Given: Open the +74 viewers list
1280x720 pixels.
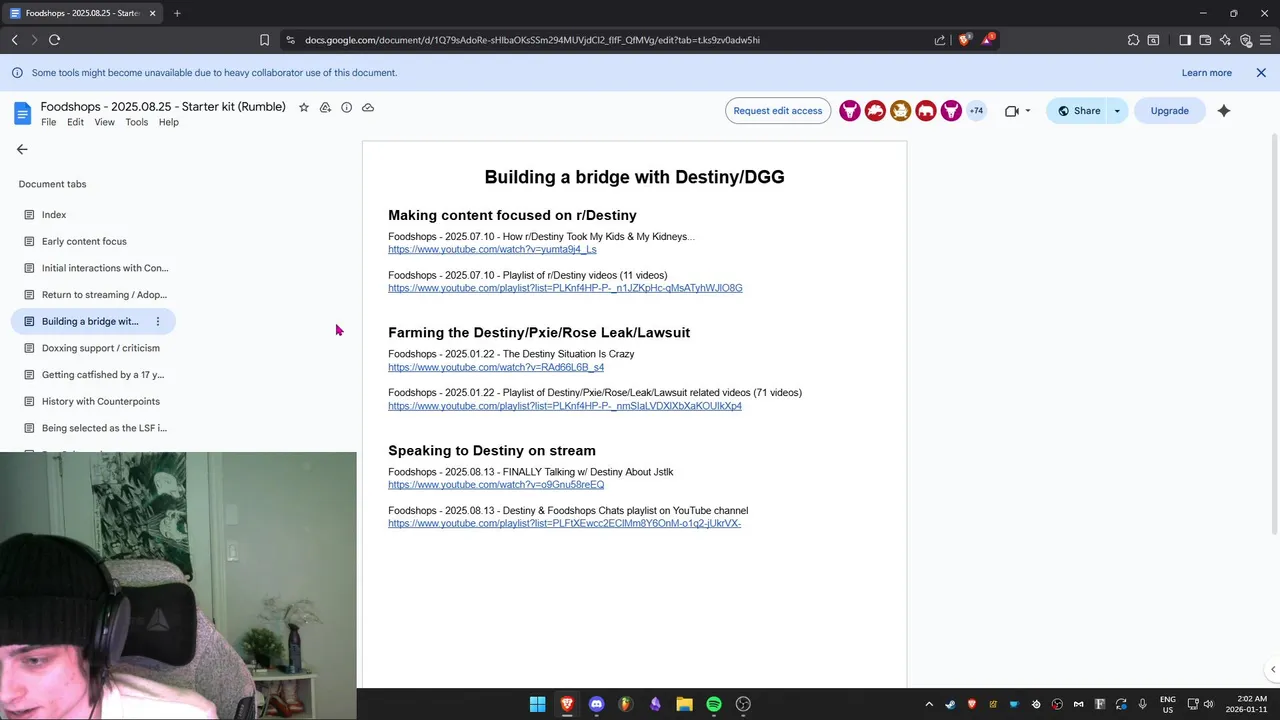Looking at the screenshot, I should coord(976,111).
